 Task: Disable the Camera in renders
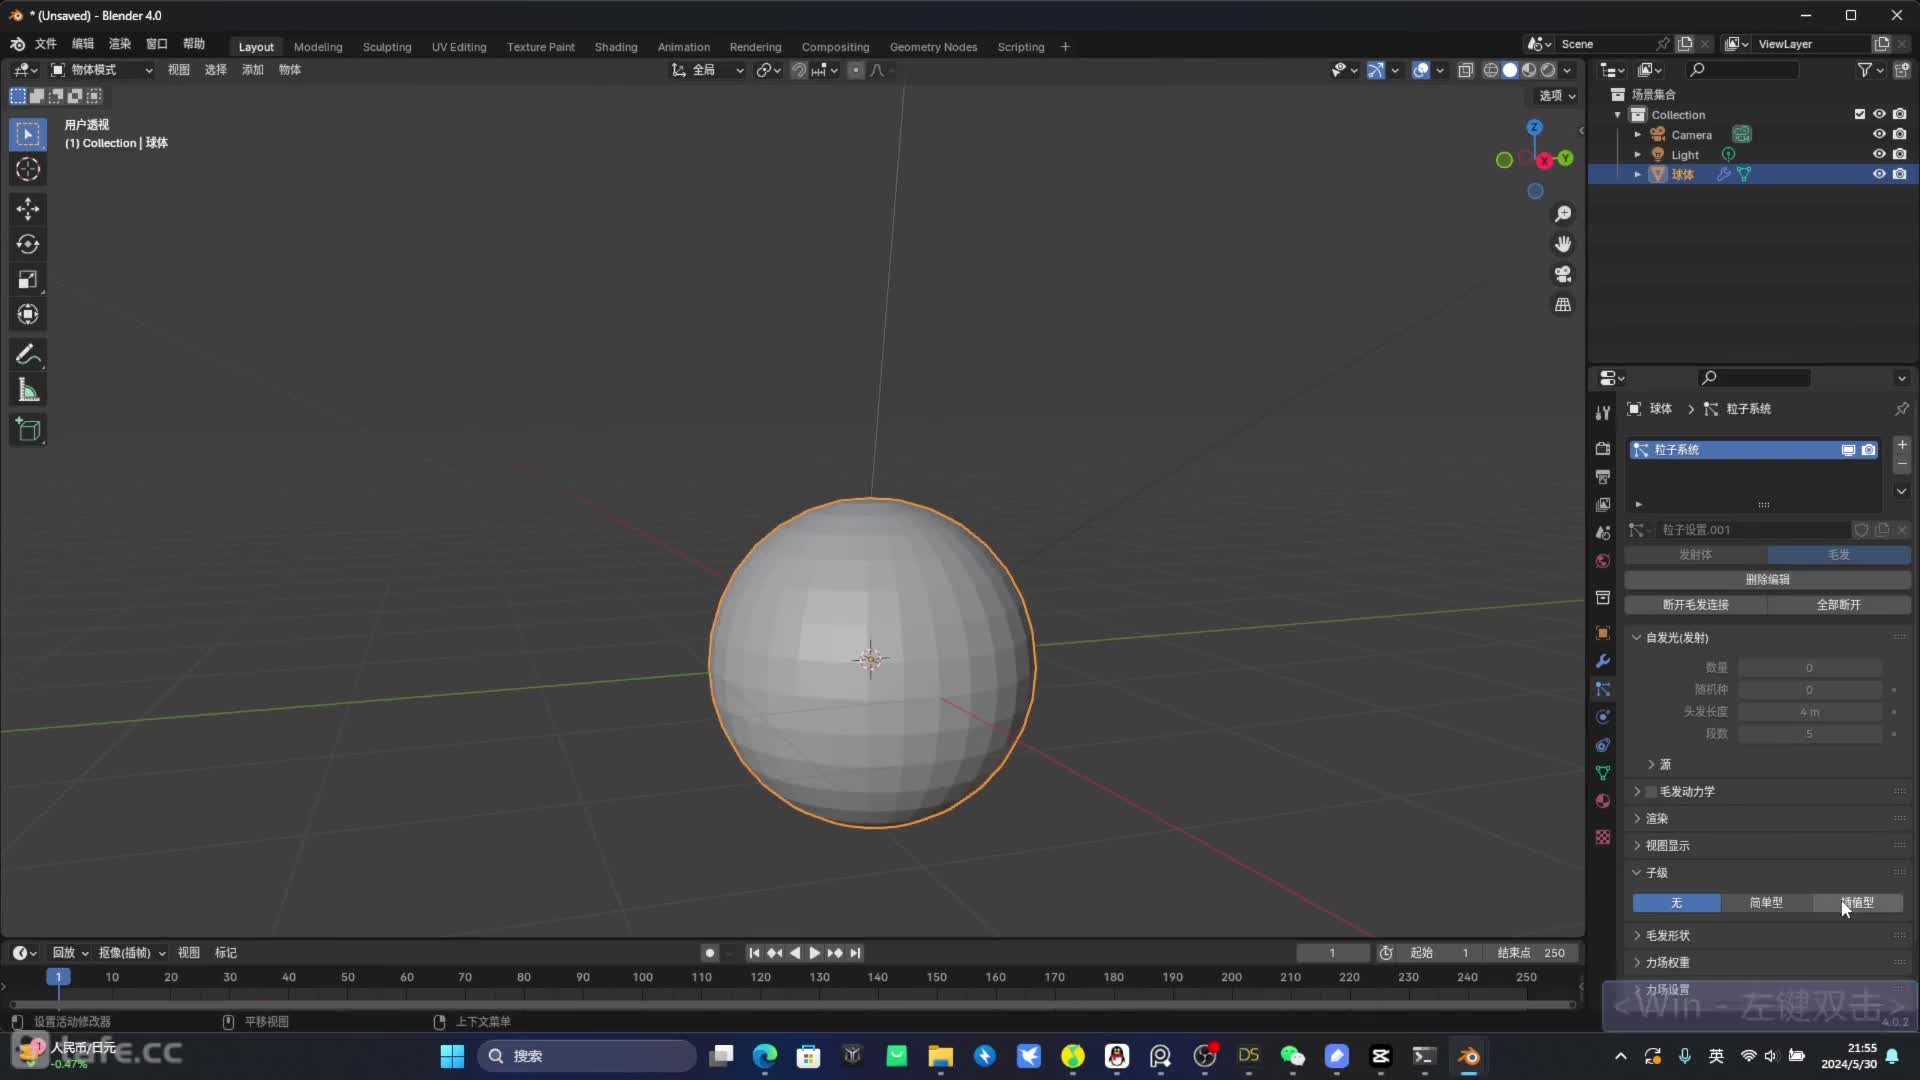tap(1899, 134)
